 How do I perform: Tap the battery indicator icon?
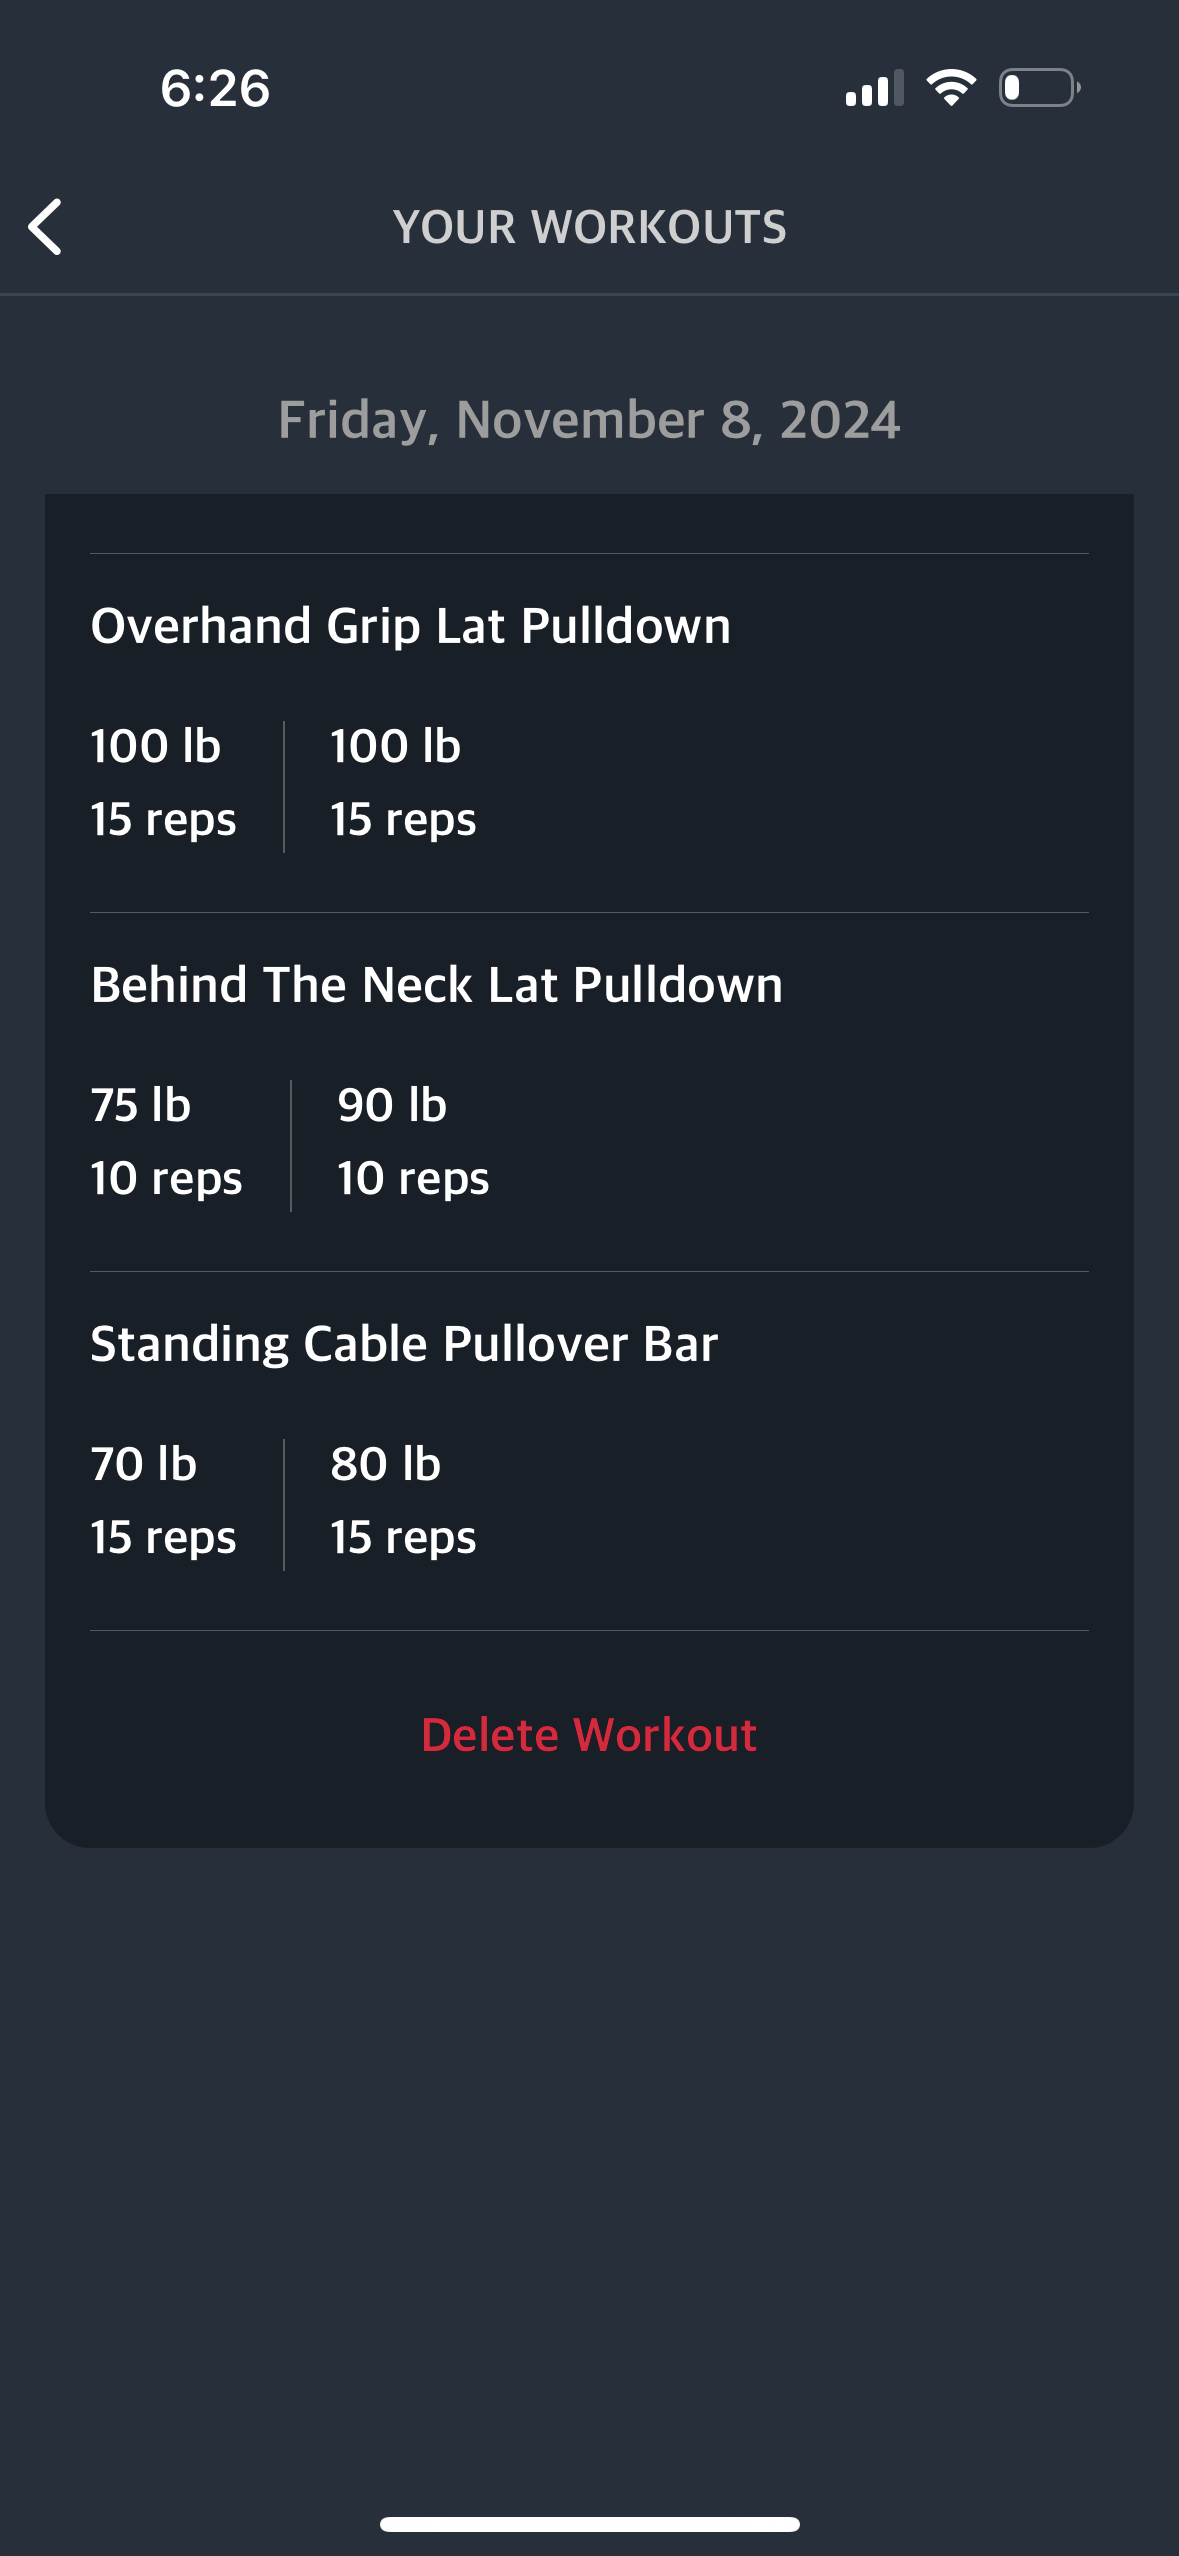point(1040,88)
